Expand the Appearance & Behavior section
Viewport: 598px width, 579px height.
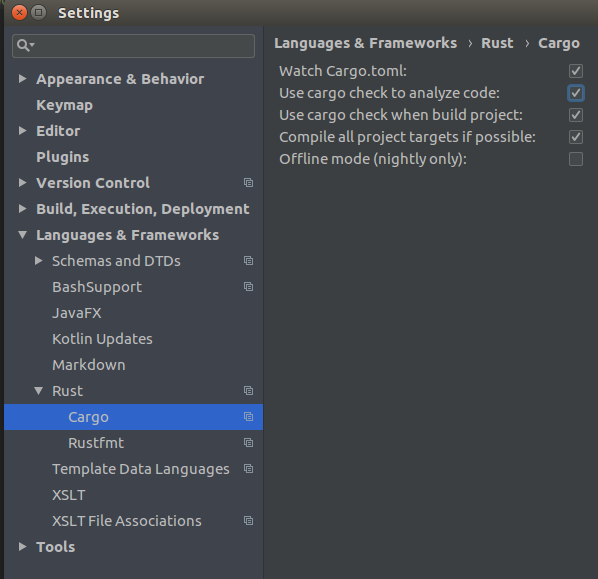tap(23, 79)
